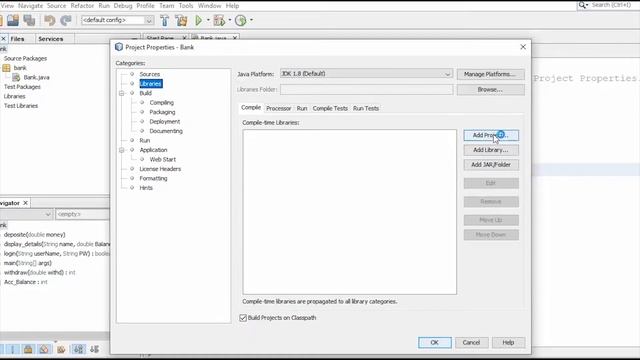Close the Start Page editor tab

click(x=184, y=38)
